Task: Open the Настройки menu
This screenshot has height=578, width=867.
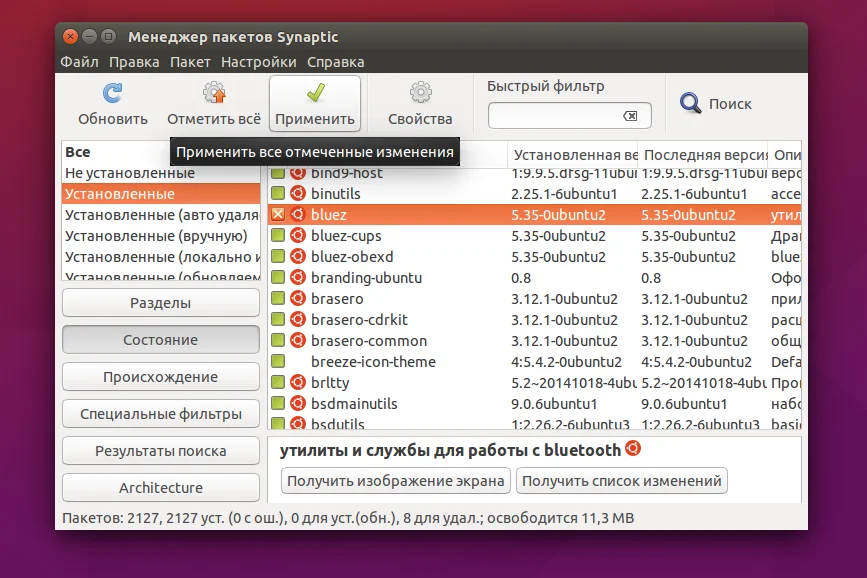Action: coord(259,62)
